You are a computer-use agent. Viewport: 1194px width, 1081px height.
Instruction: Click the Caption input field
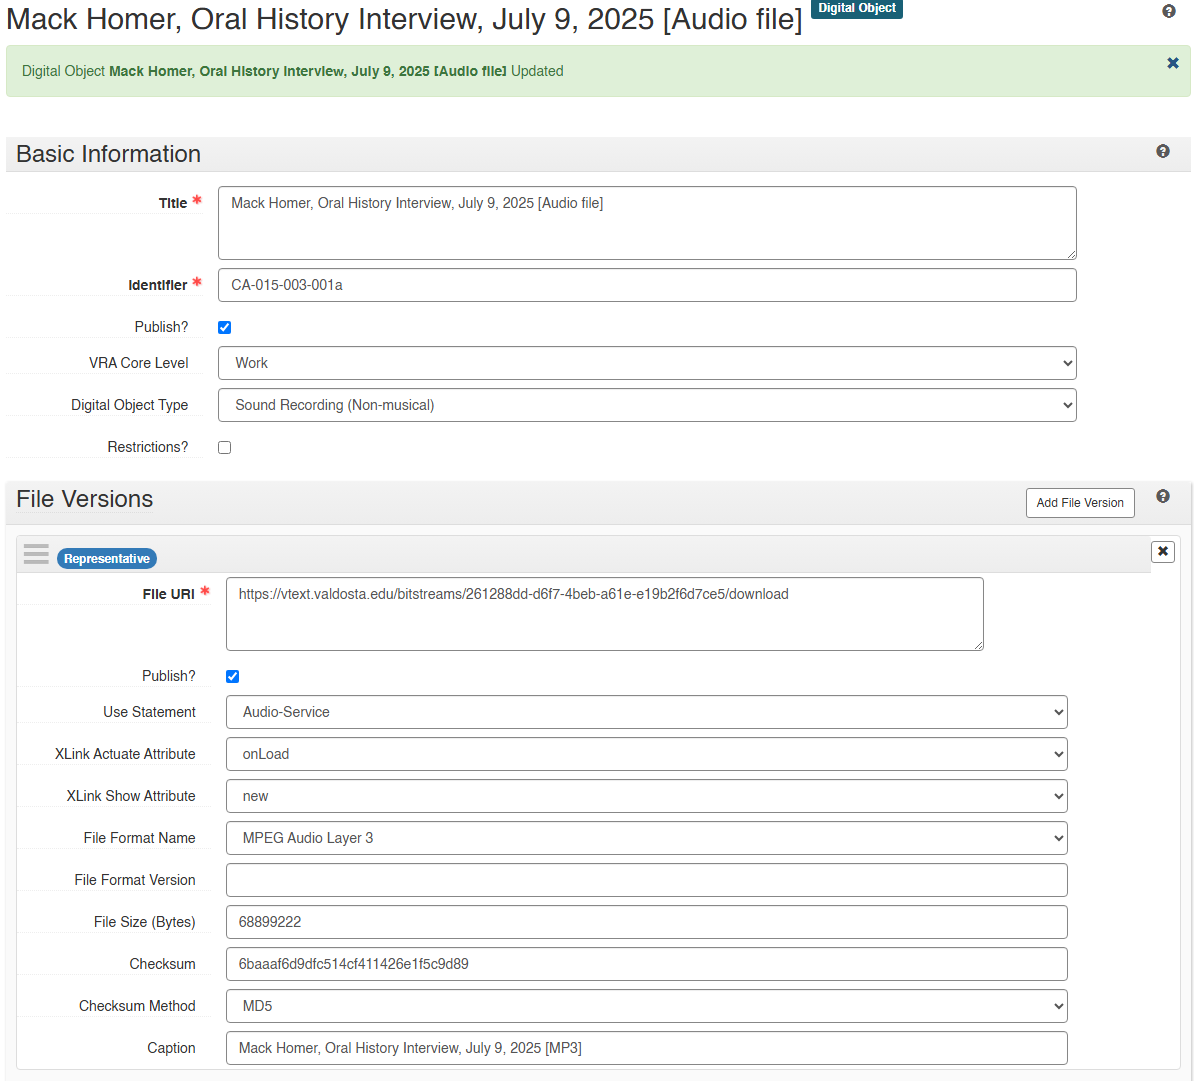point(646,1048)
